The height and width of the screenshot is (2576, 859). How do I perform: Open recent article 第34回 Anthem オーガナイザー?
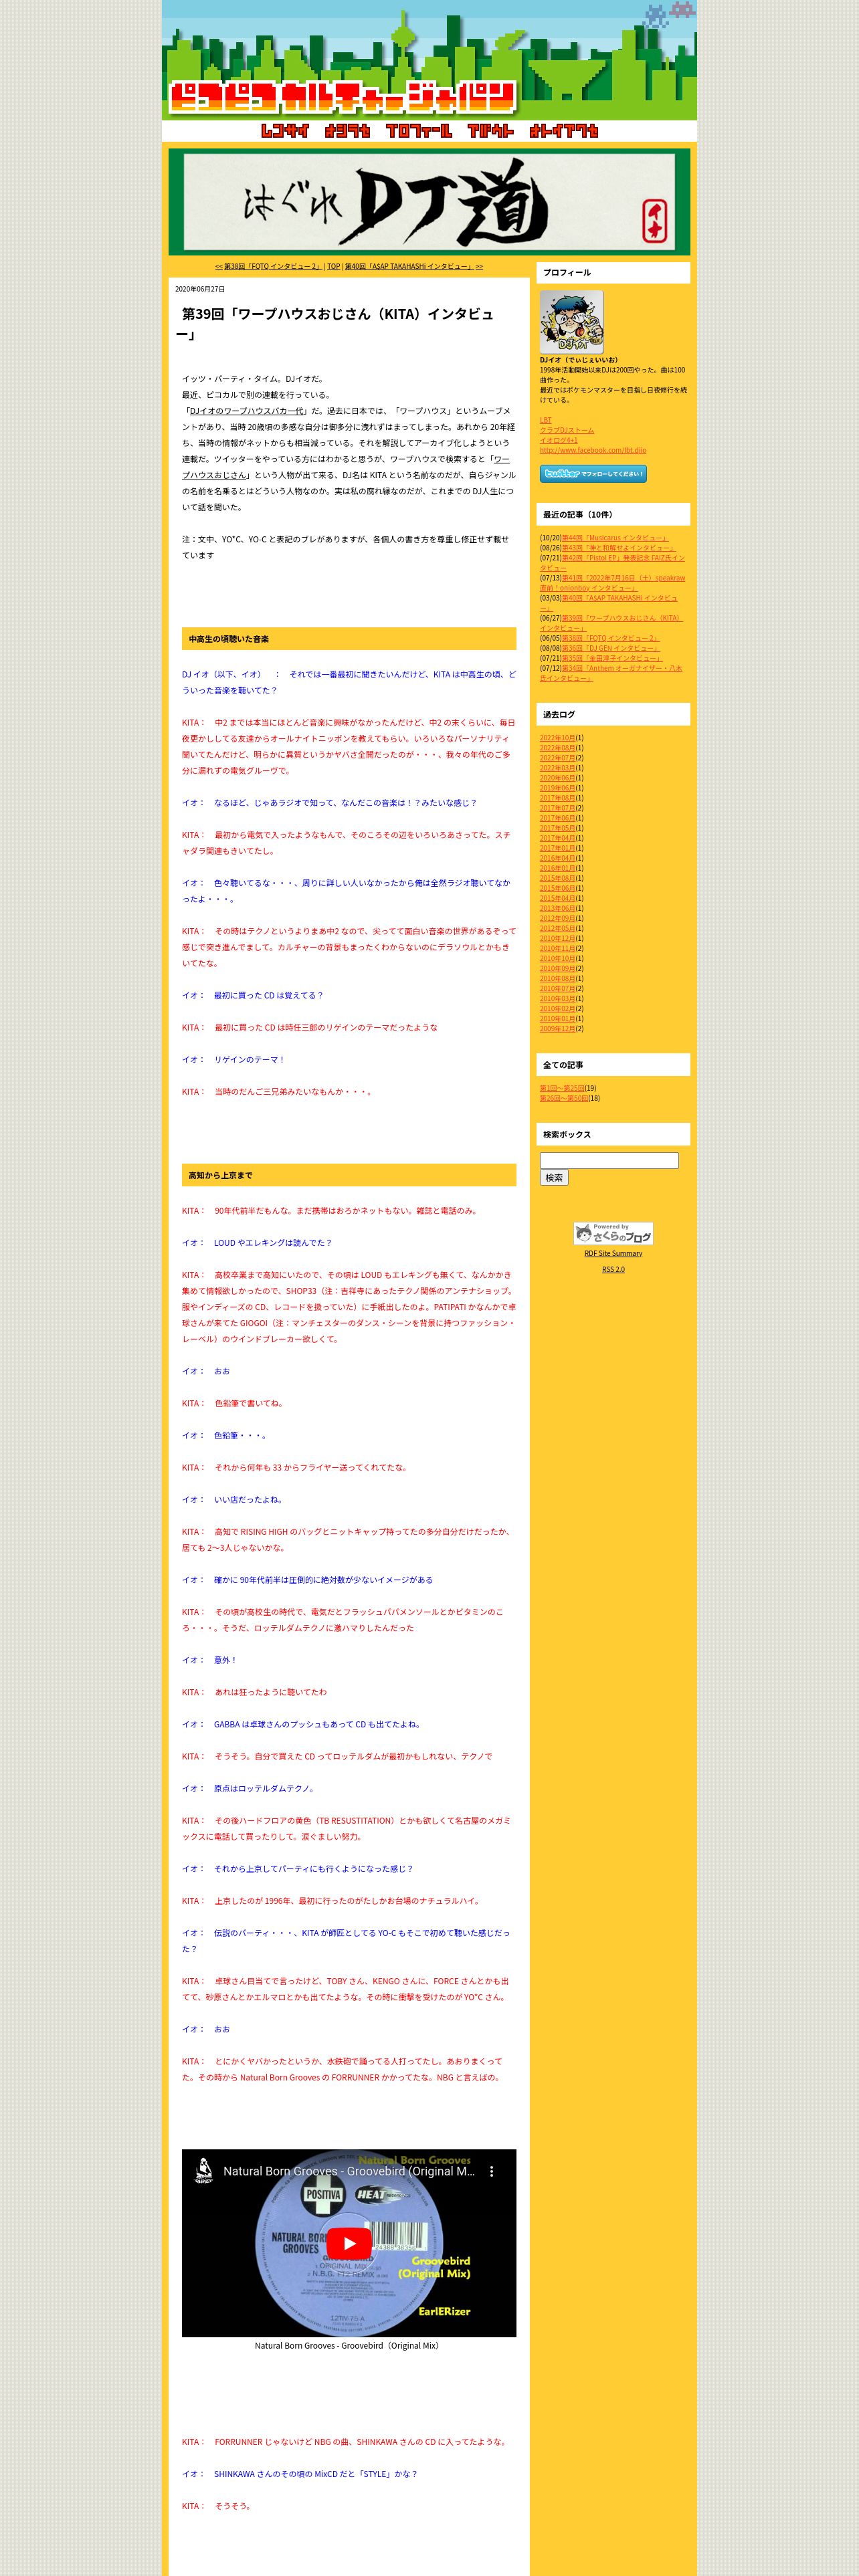[x=611, y=673]
